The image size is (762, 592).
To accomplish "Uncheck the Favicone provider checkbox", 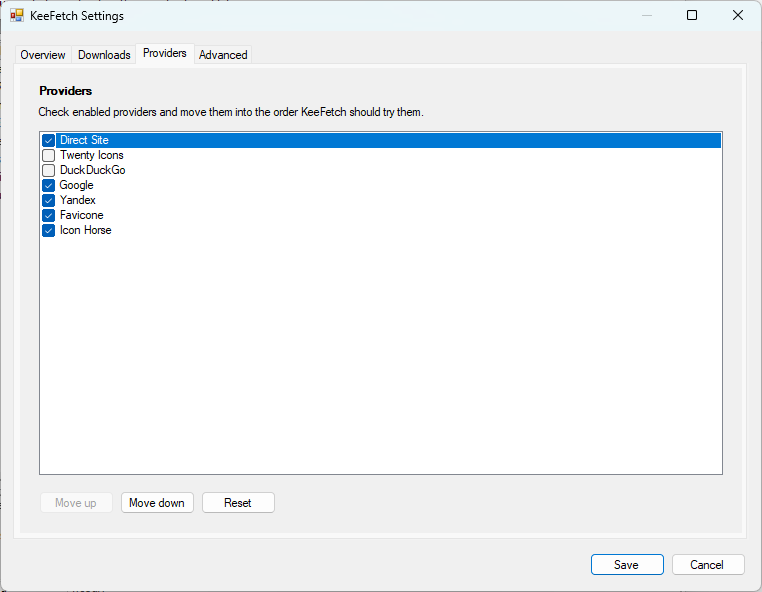I will 48,215.
